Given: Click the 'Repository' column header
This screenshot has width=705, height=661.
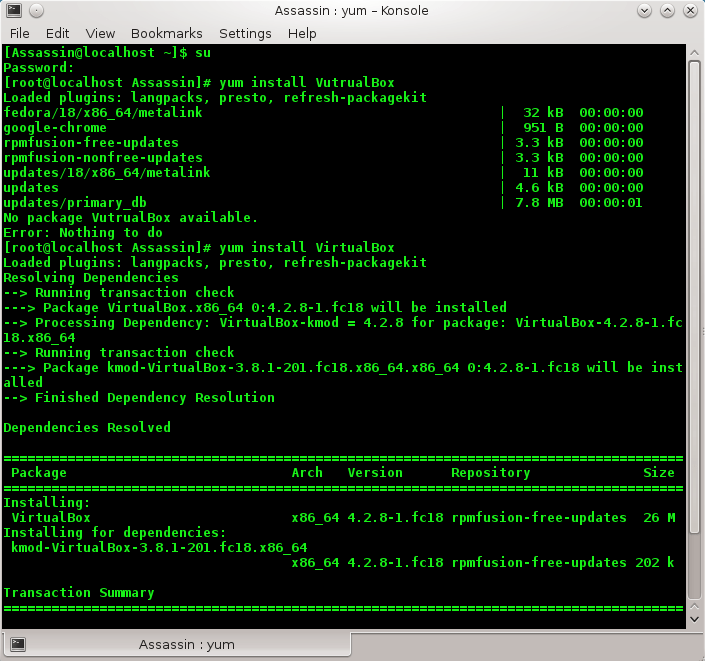Looking at the screenshot, I should 491,473.
